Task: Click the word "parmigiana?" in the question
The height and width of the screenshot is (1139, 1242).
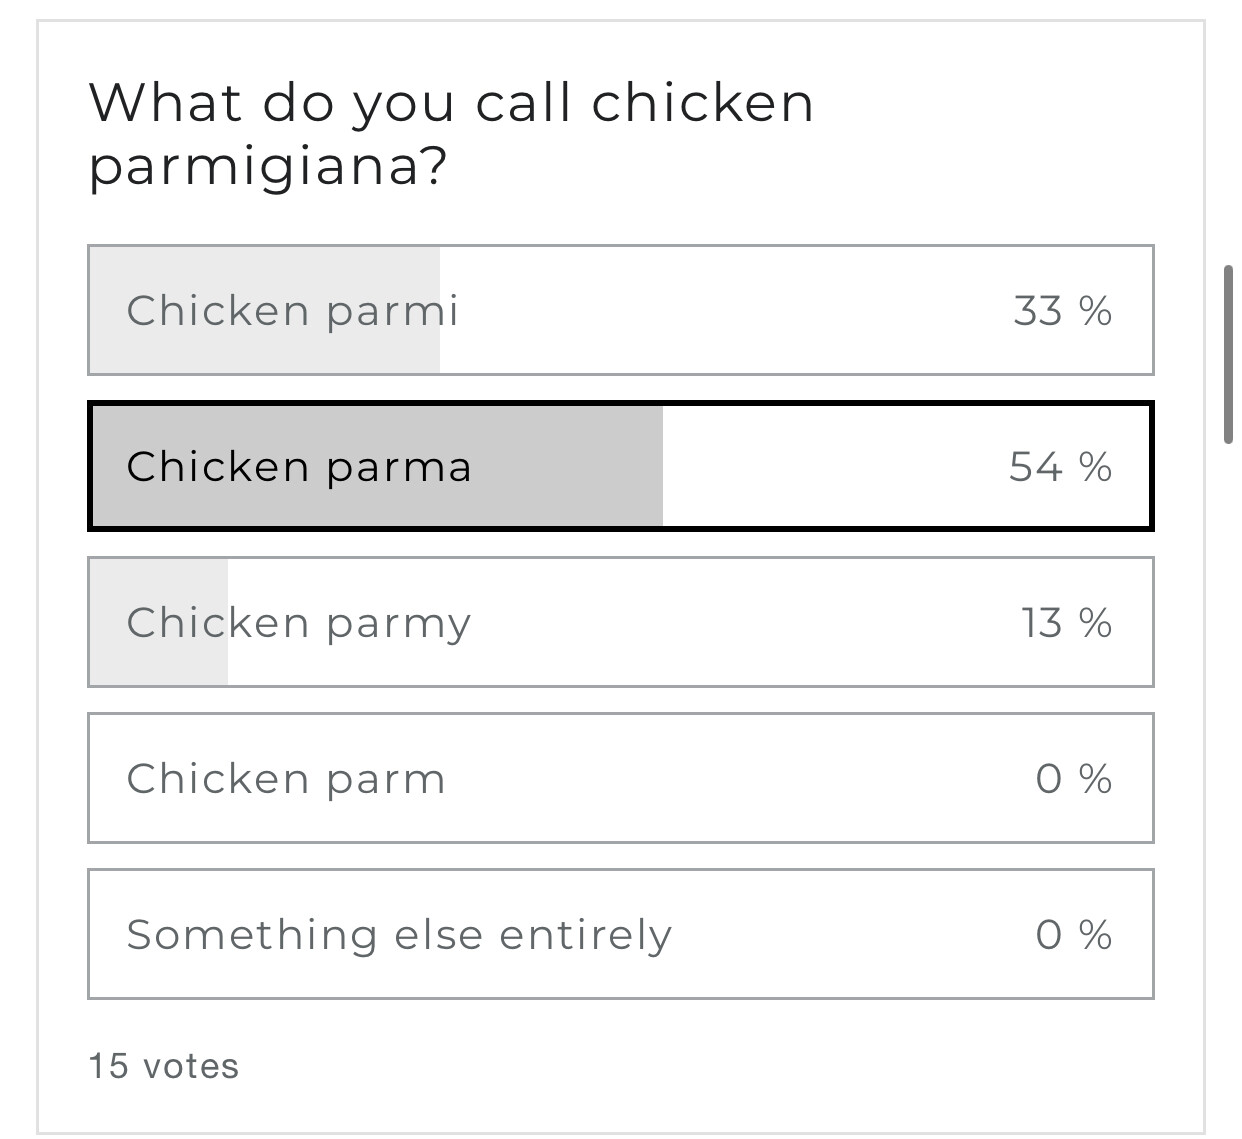Action: (267, 165)
